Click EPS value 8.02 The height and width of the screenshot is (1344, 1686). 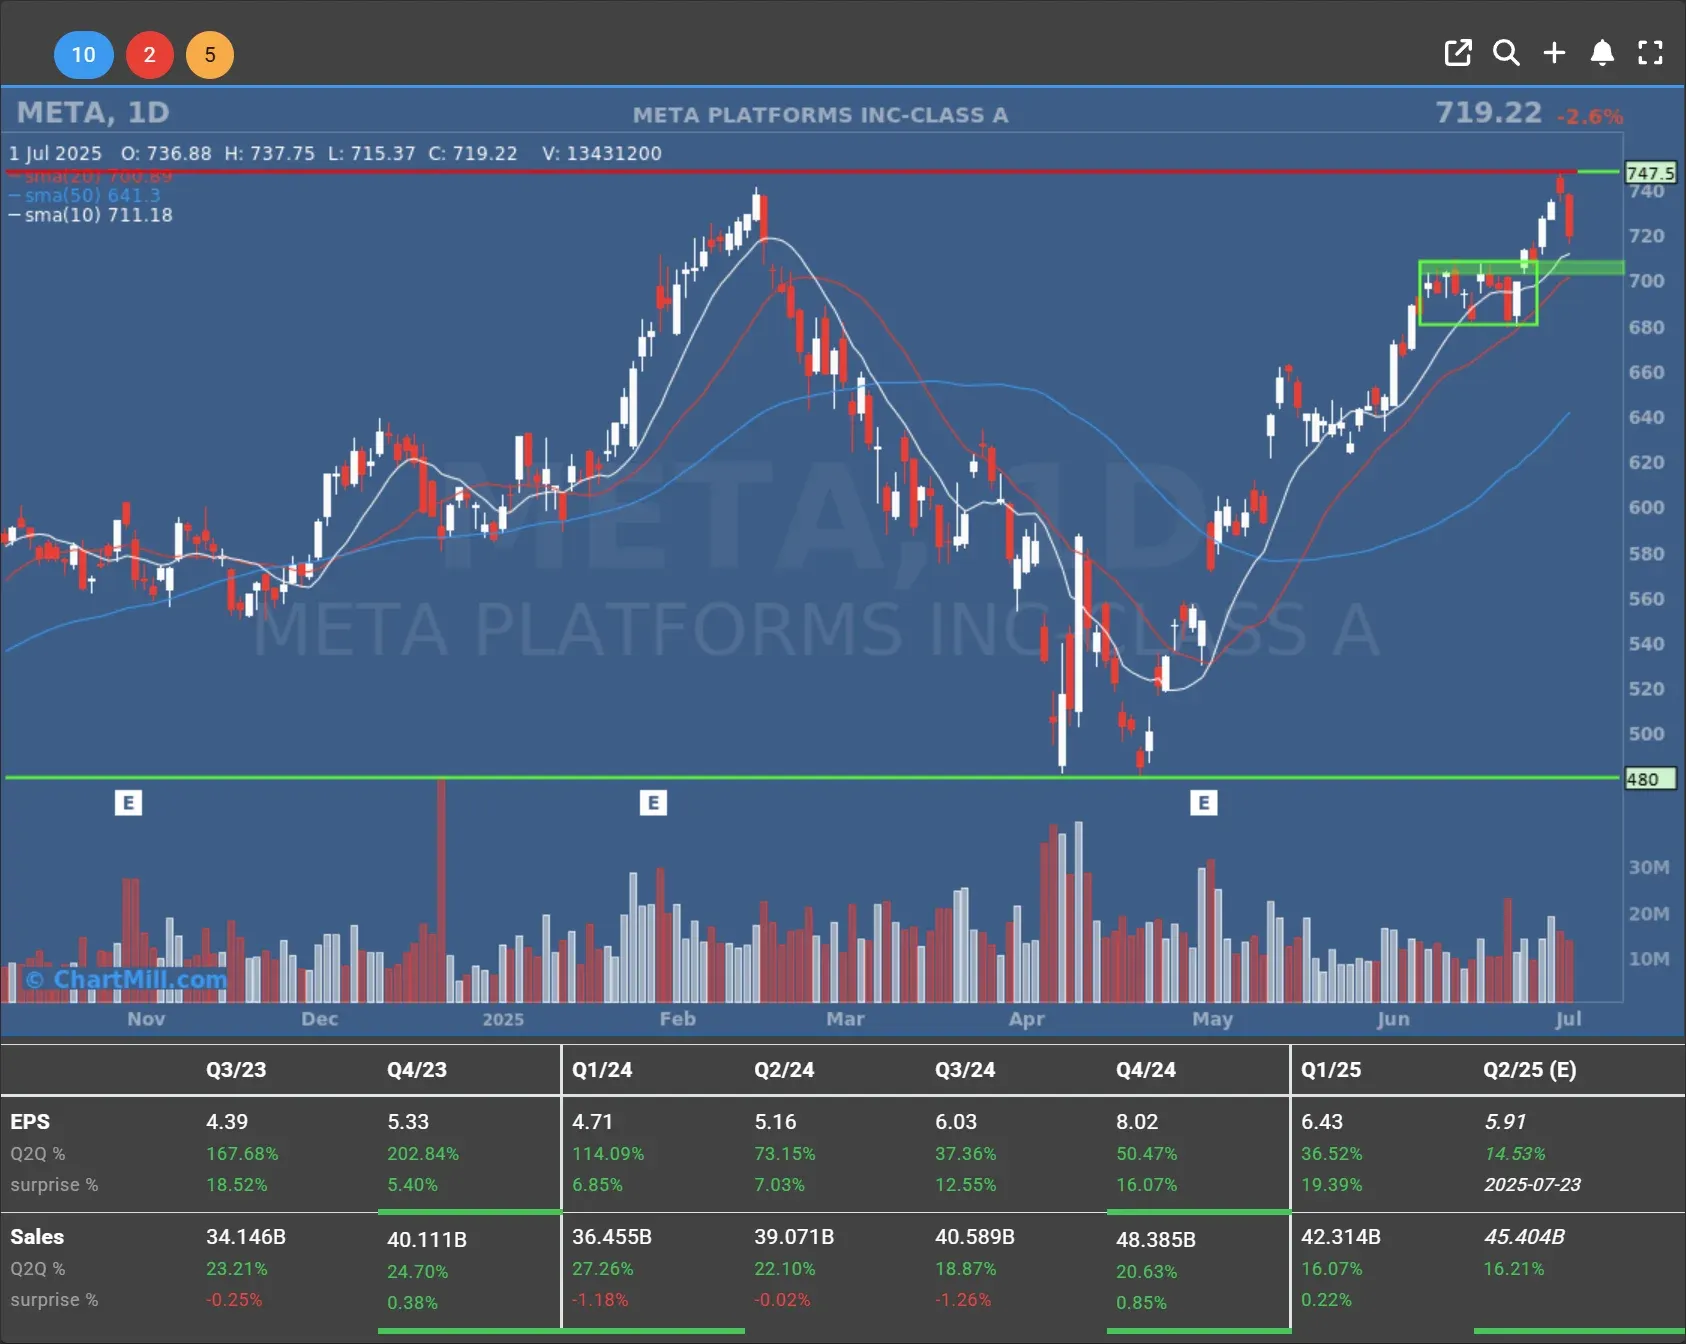(x=1137, y=1122)
